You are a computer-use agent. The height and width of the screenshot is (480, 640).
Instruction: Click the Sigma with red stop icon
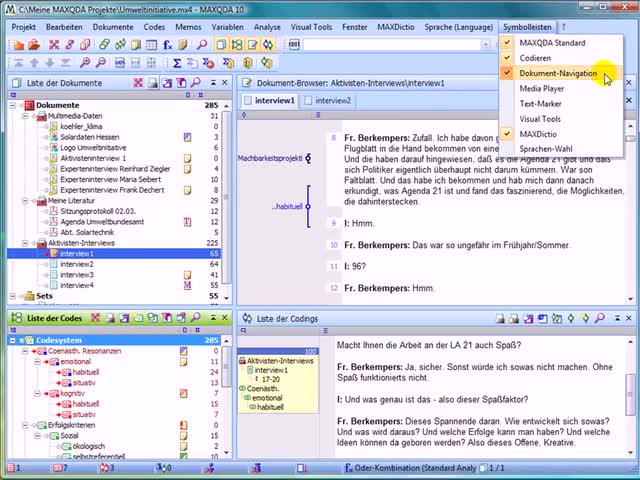click(x=209, y=63)
